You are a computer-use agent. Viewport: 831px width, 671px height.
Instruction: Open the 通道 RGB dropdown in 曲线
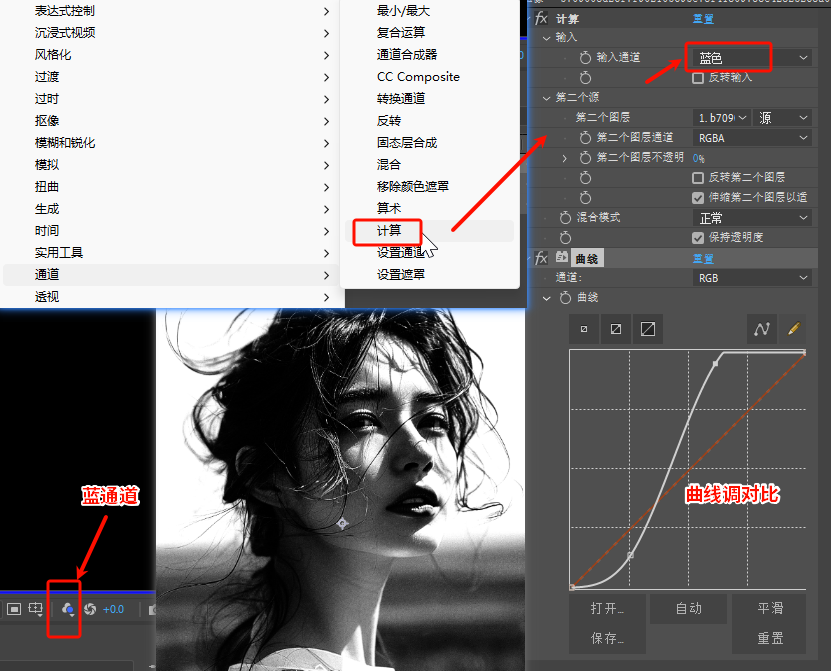click(752, 278)
